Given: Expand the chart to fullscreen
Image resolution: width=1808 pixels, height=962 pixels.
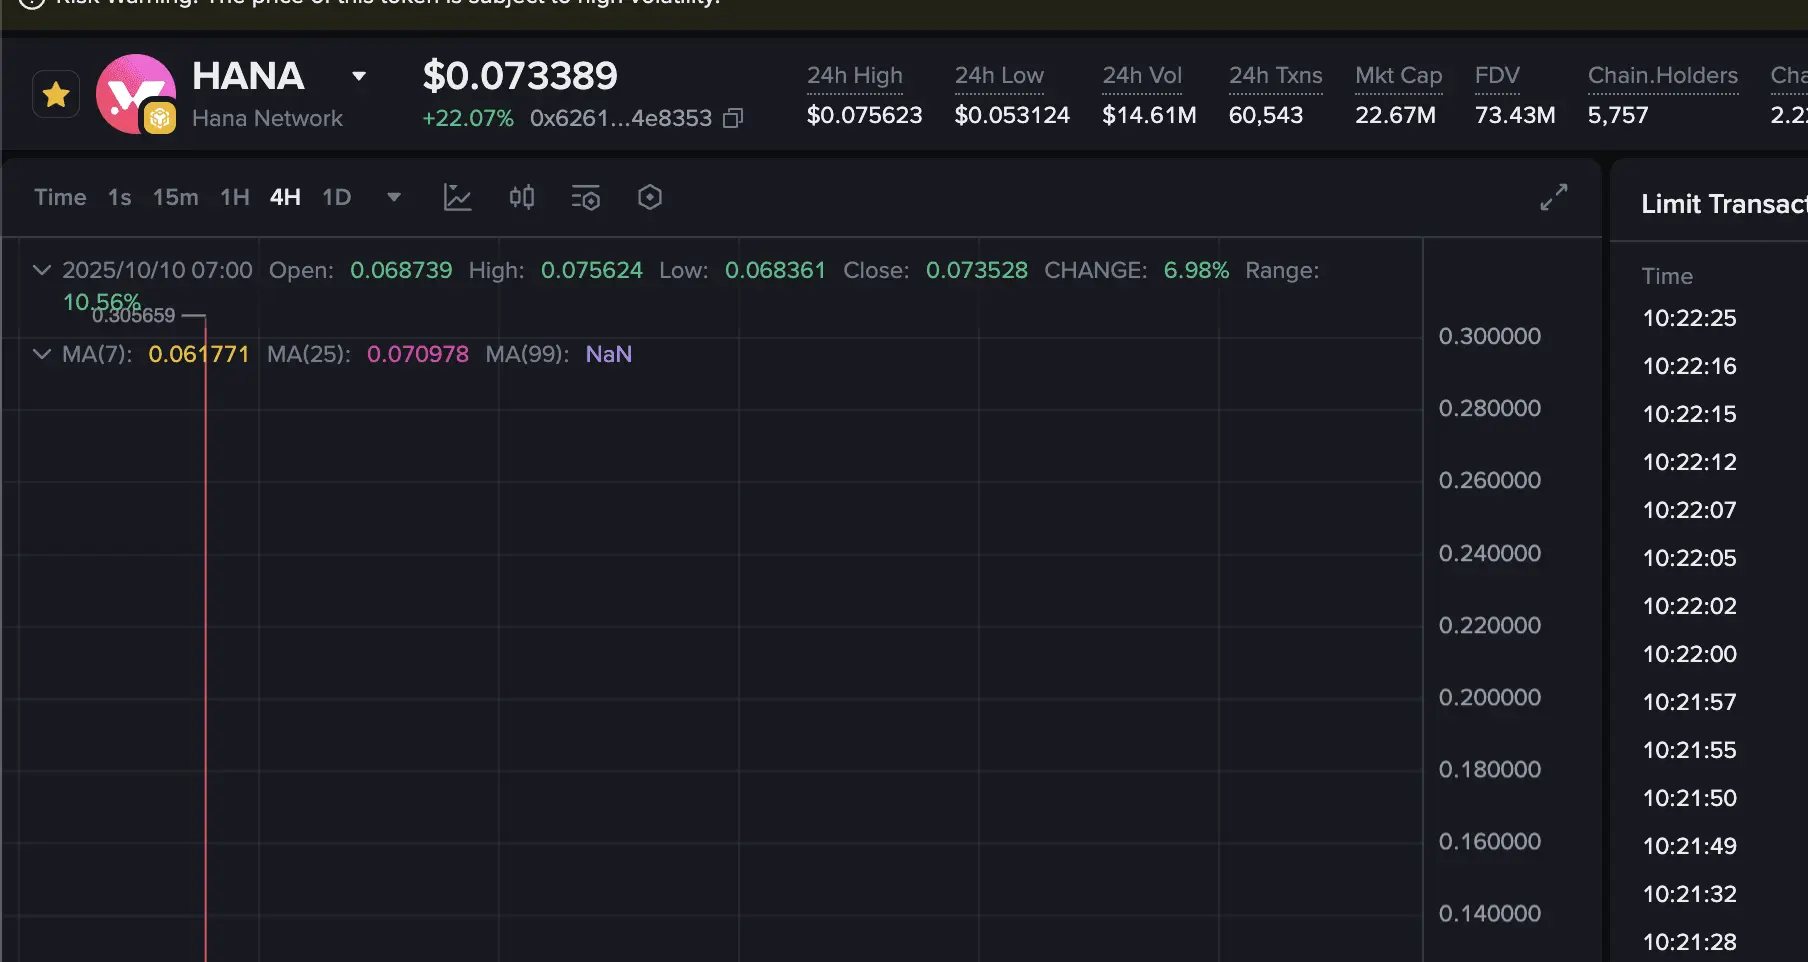Looking at the screenshot, I should click(1554, 197).
